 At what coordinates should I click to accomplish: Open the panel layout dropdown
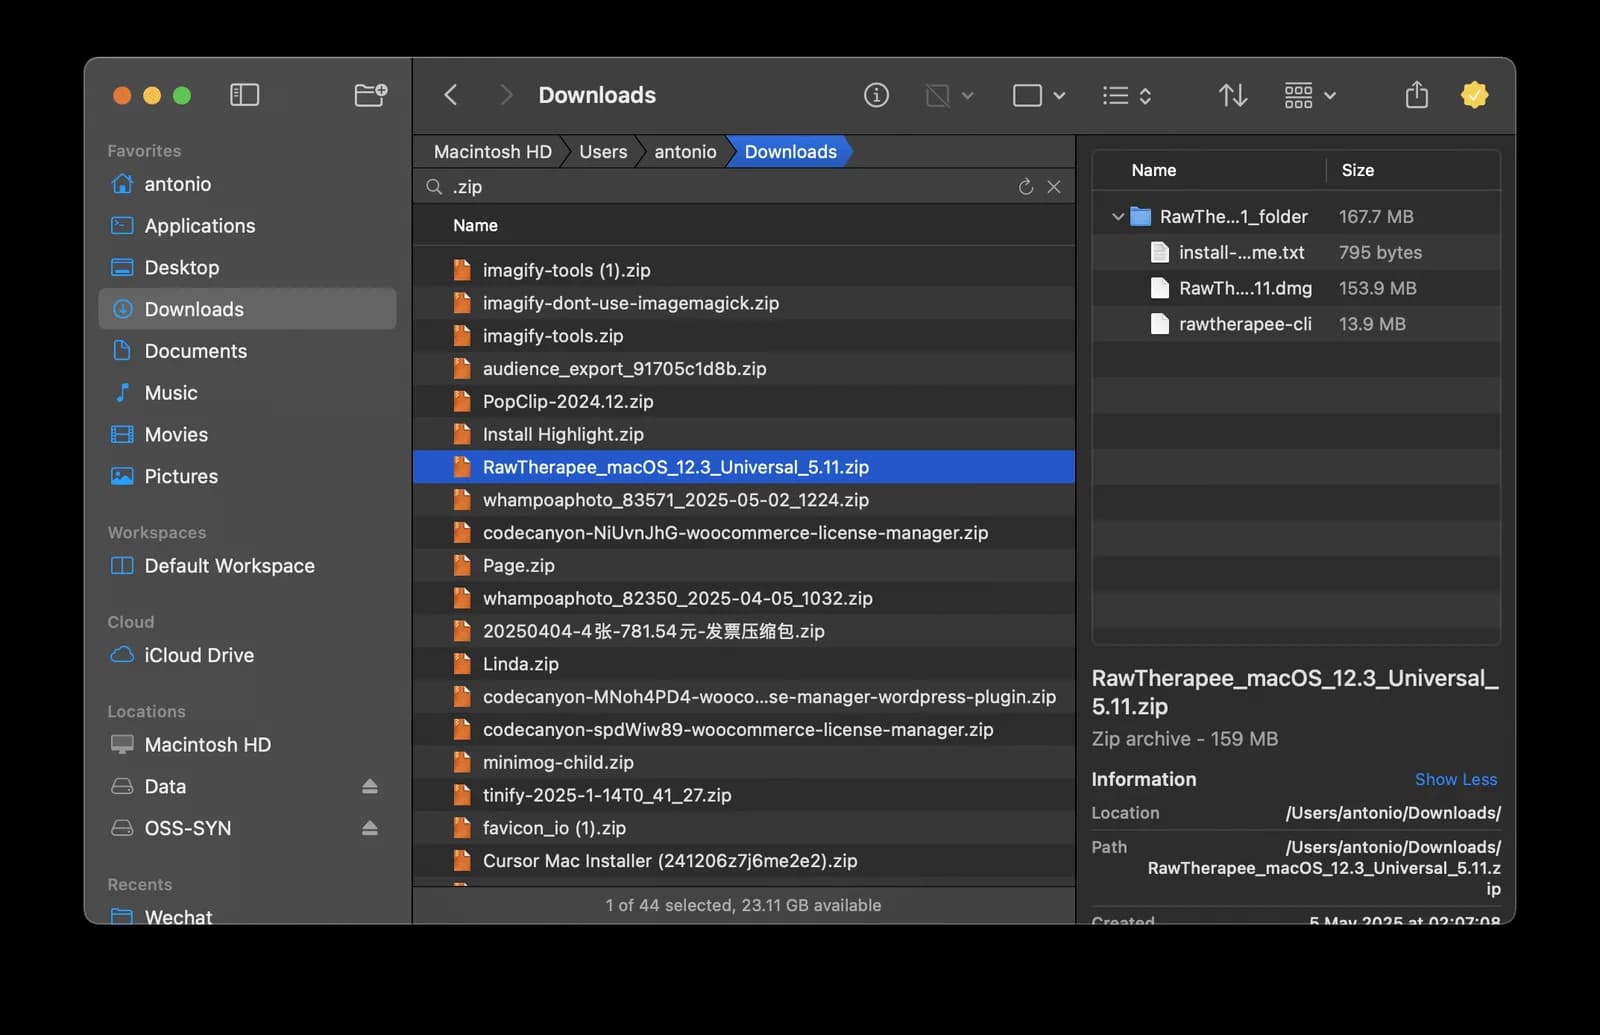point(1039,95)
